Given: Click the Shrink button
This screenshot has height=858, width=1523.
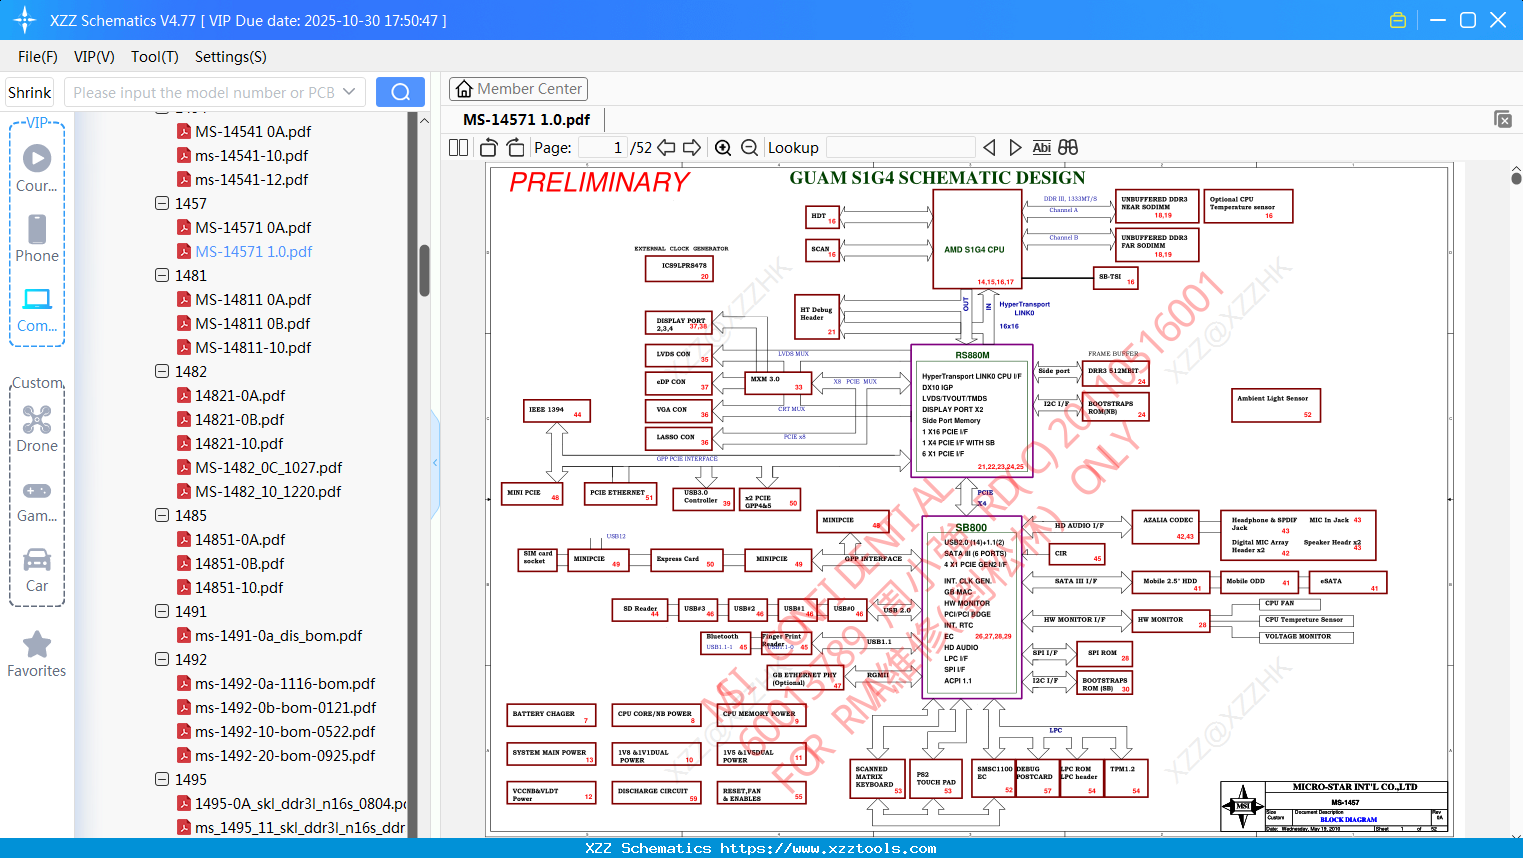Looking at the screenshot, I should [x=30, y=92].
